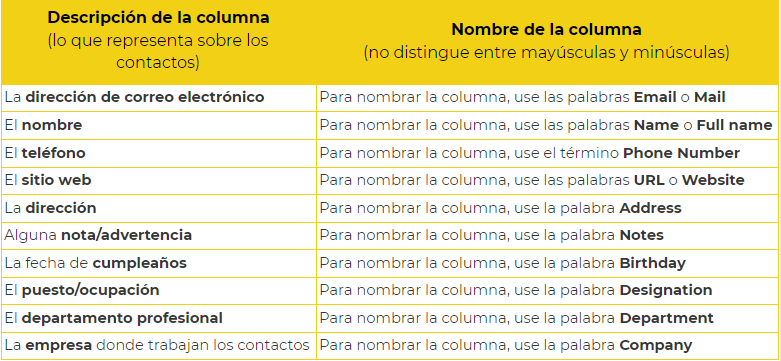Select the 'El puesto/ocupación' cell
The image size is (781, 361).
tap(158, 291)
